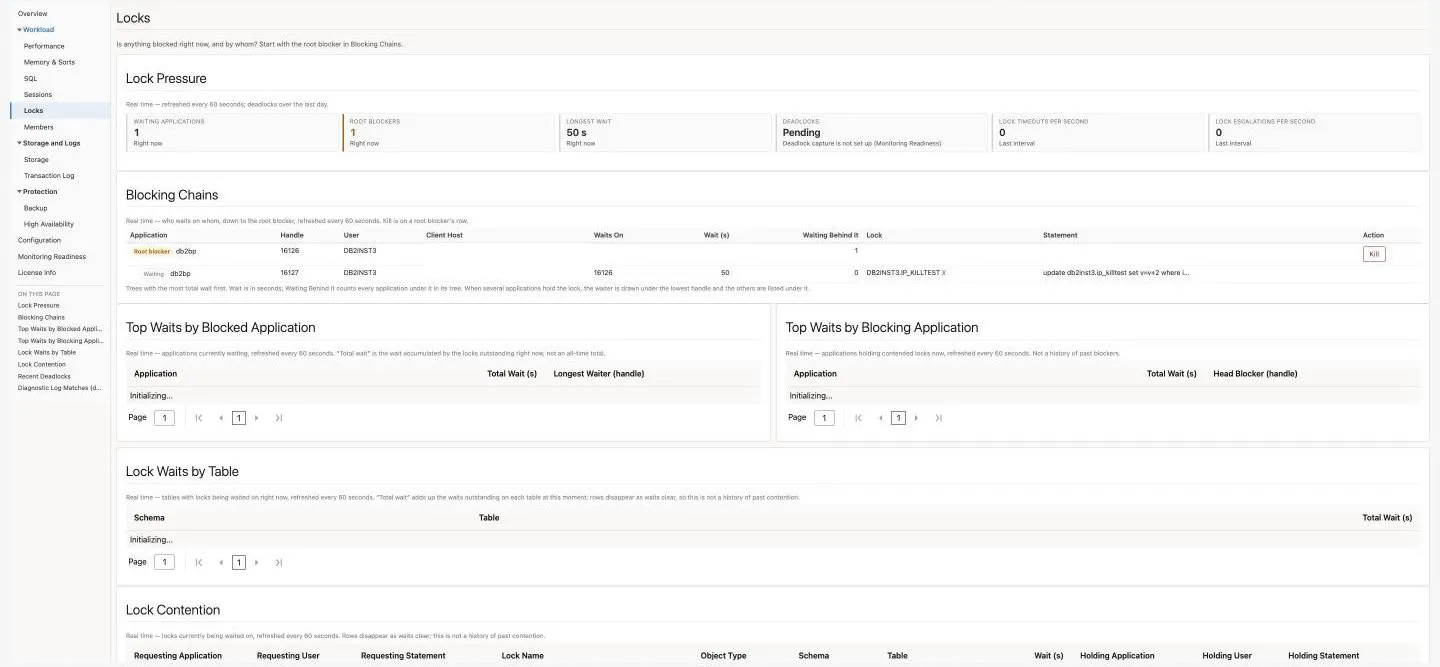Go to next page in Top Waits by Blocking Application

[917, 418]
